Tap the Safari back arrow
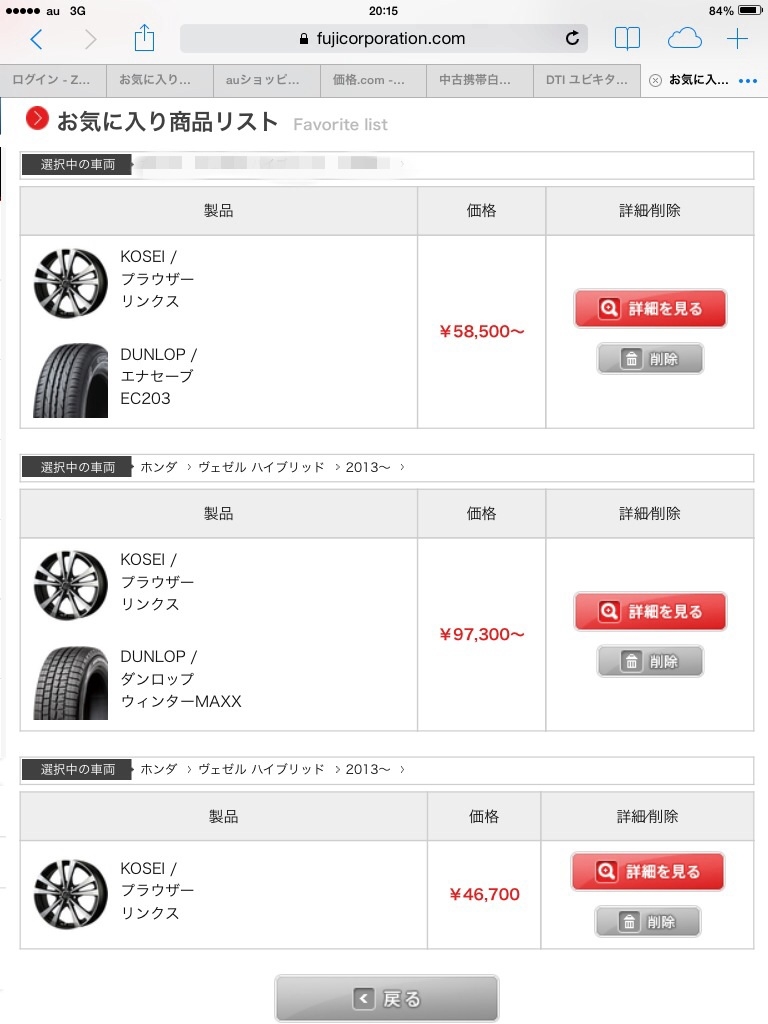Viewport: 768px width, 1024px height. pos(37,39)
